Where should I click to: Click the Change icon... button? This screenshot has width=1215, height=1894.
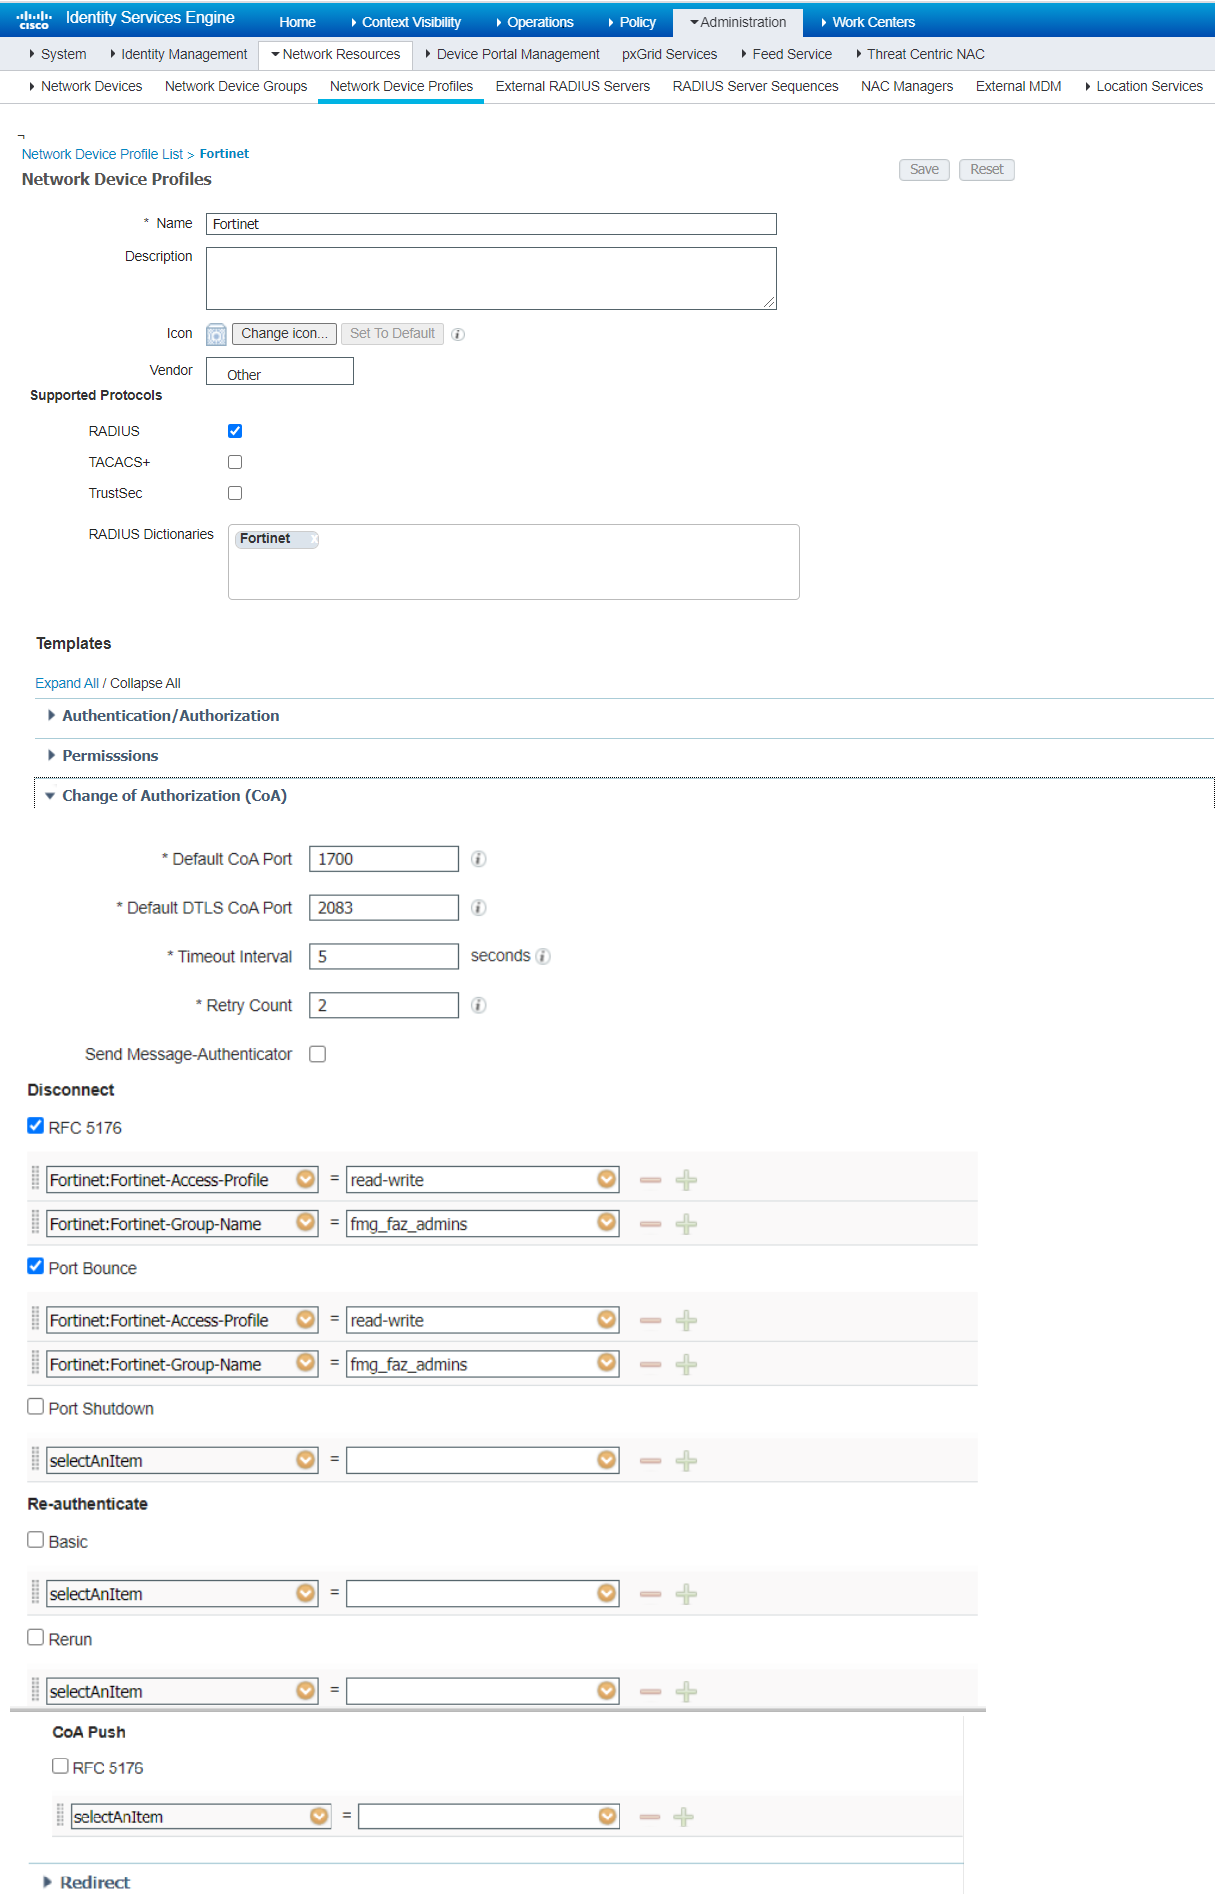tap(285, 334)
